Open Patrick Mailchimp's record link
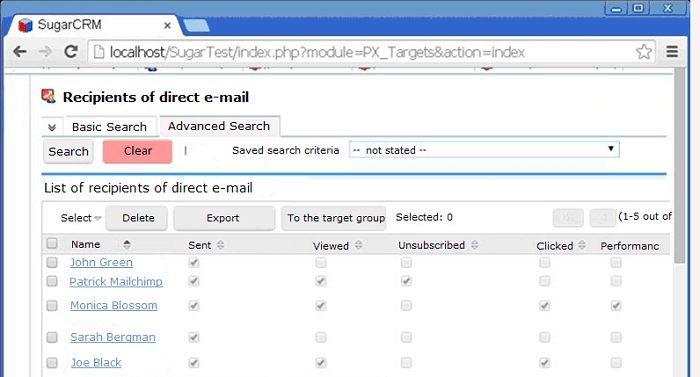Image resolution: width=700 pixels, height=377 pixels. (116, 282)
